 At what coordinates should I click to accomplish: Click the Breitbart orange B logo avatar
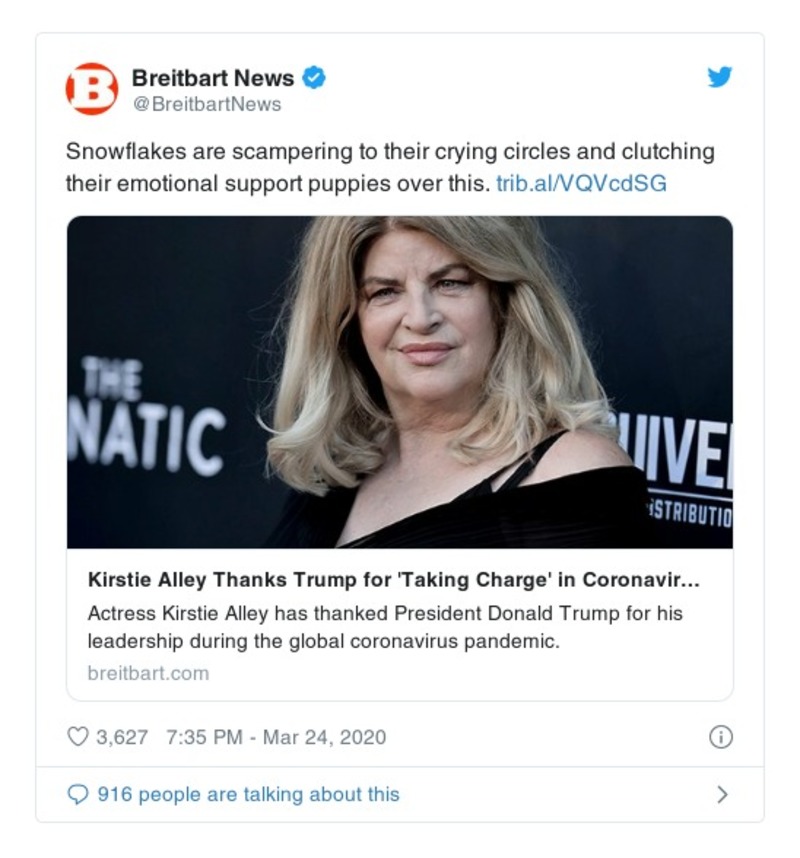(x=92, y=89)
